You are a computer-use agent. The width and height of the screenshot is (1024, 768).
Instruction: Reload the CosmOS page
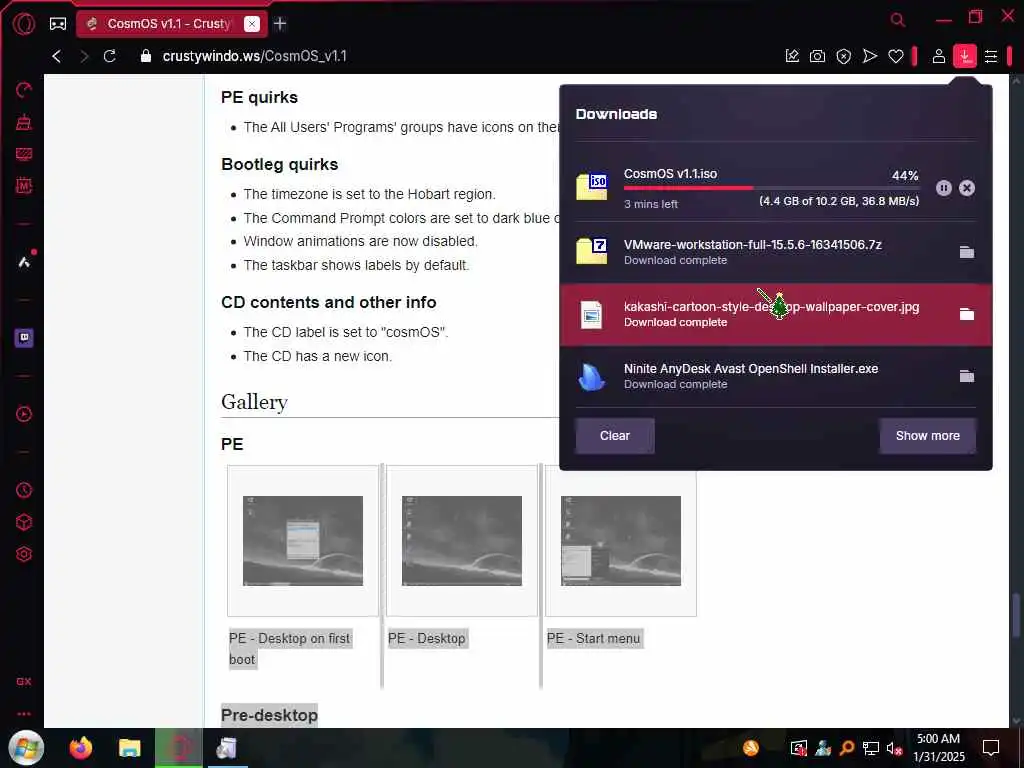[110, 56]
